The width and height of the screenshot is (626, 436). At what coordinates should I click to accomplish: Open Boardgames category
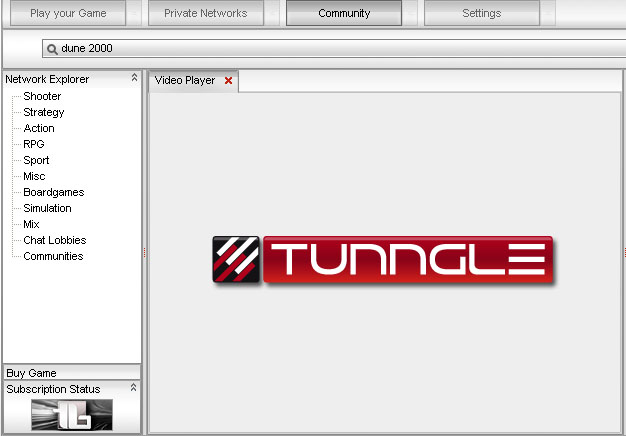(53, 192)
